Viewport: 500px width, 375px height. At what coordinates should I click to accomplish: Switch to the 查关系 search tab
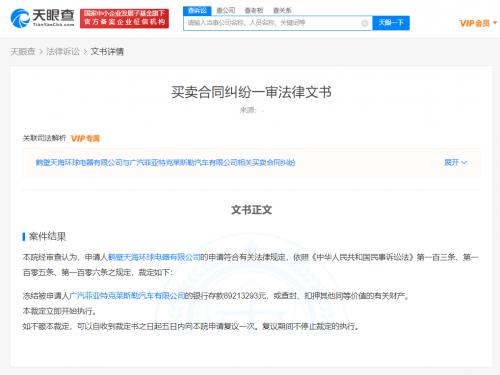[282, 11]
